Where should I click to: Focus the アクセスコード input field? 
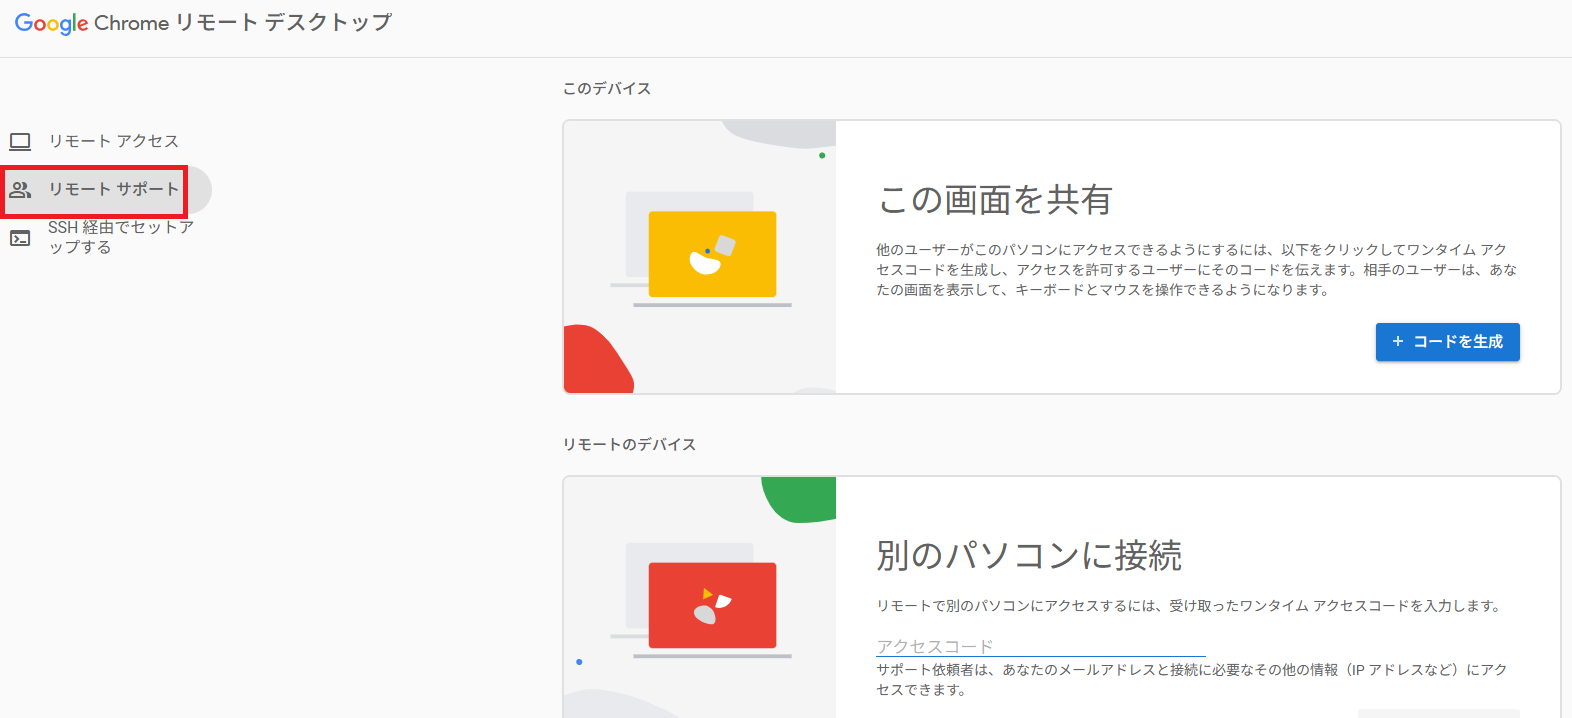pos(1040,646)
